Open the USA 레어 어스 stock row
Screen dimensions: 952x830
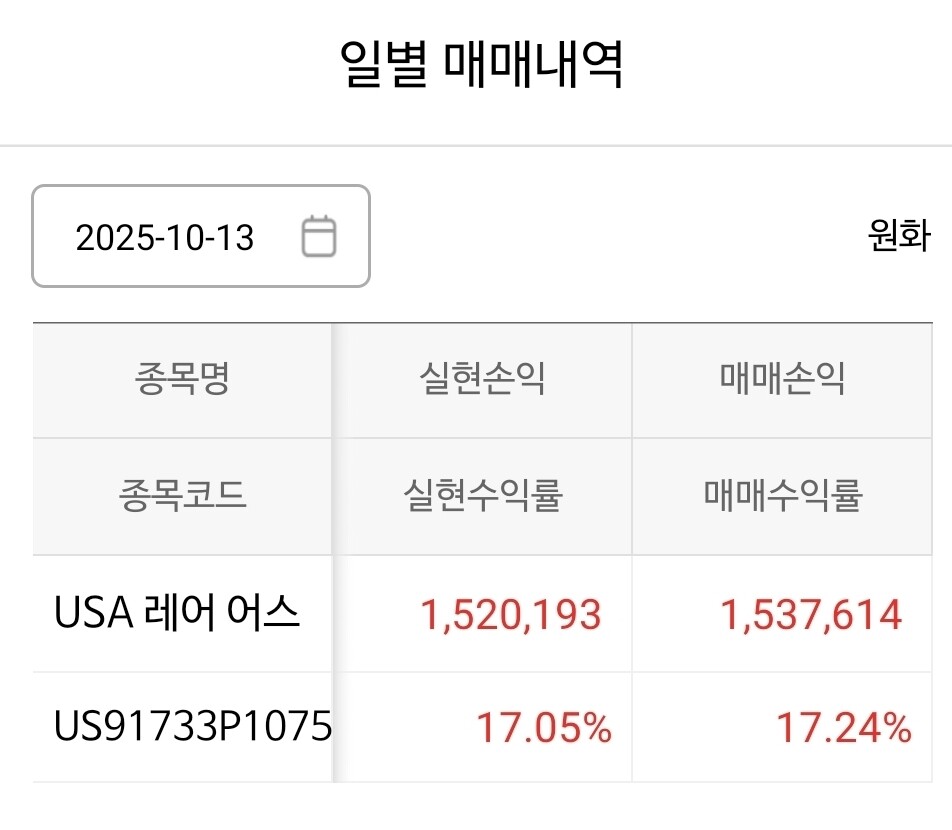pyautogui.click(x=177, y=613)
